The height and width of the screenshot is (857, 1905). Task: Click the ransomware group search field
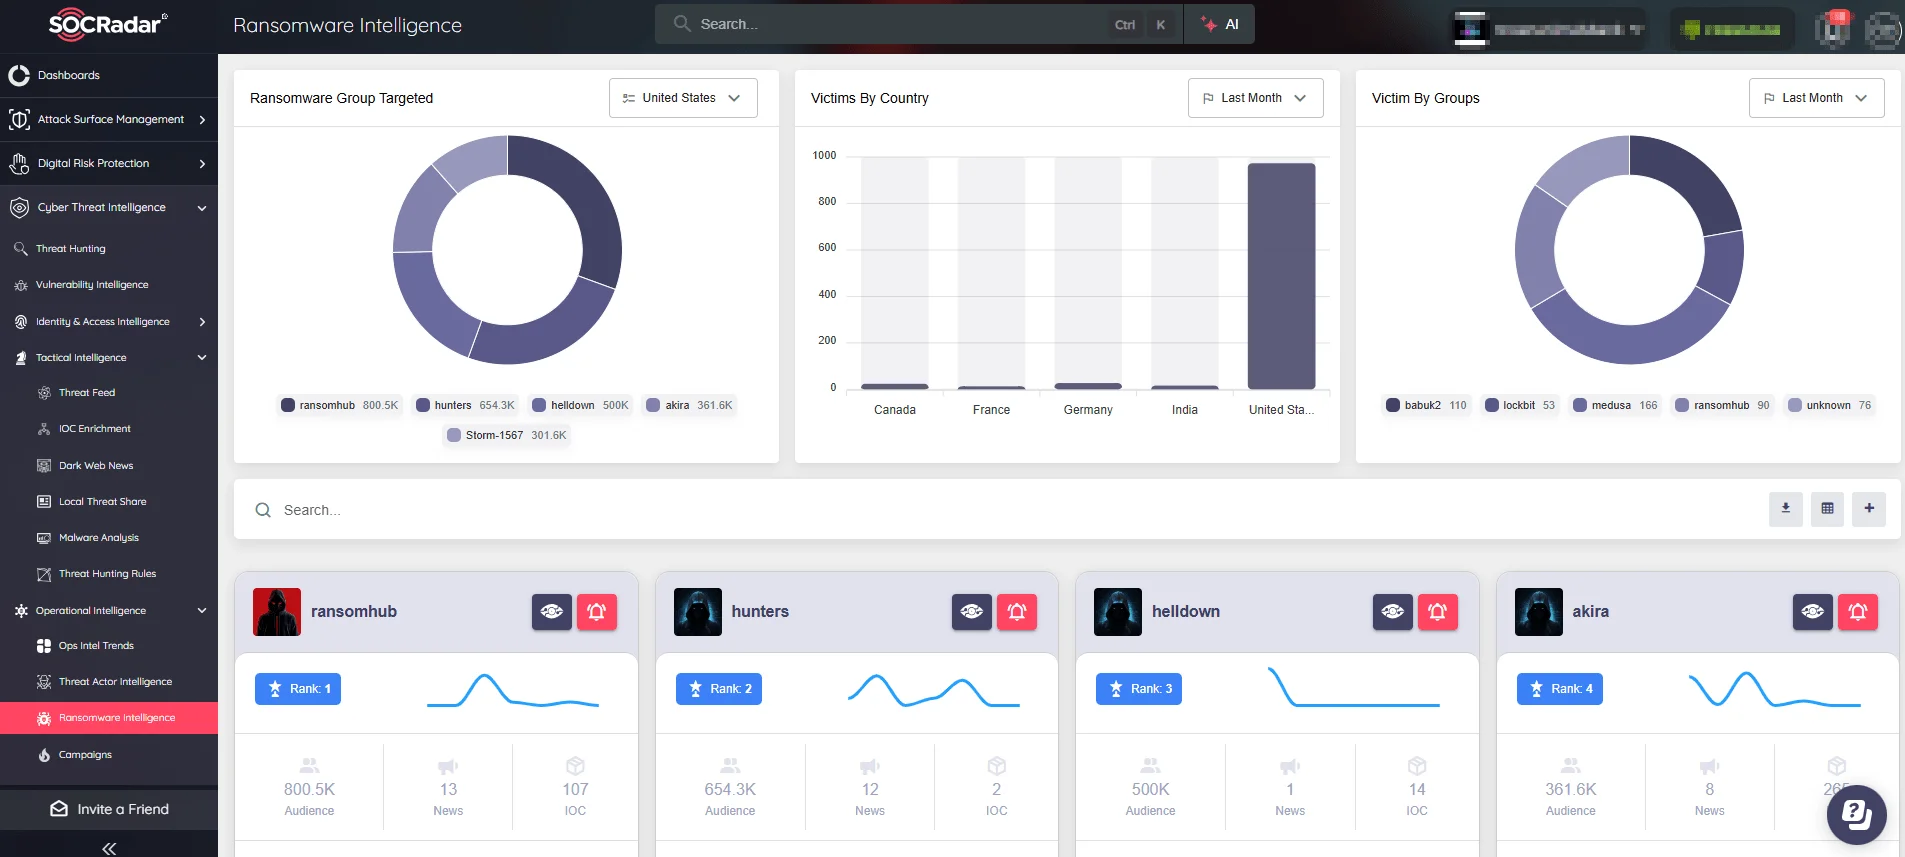1000,510
